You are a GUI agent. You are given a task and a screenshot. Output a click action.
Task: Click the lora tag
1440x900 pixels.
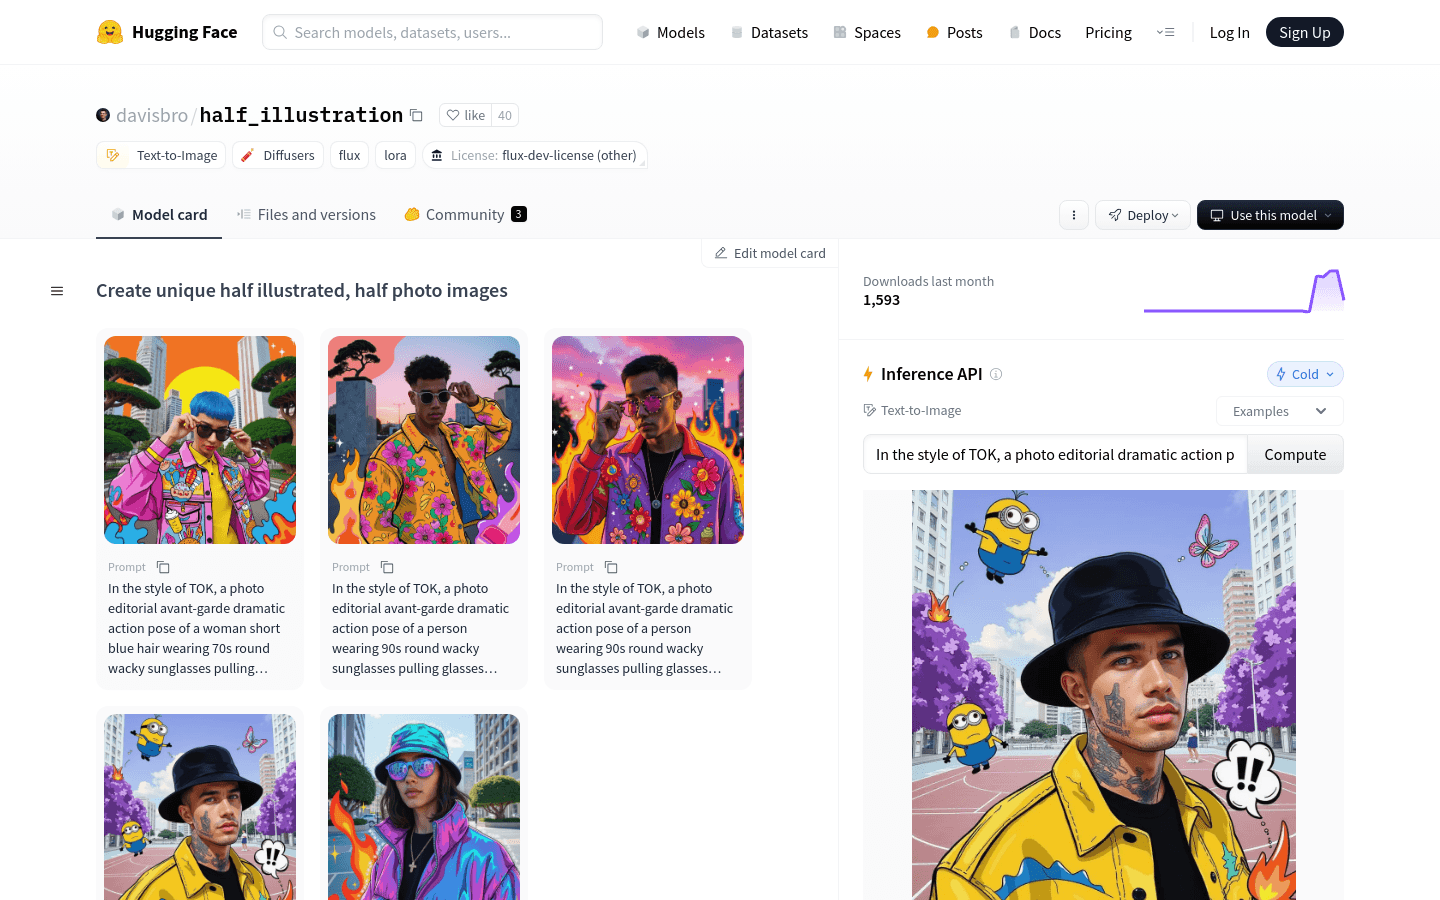tap(395, 155)
